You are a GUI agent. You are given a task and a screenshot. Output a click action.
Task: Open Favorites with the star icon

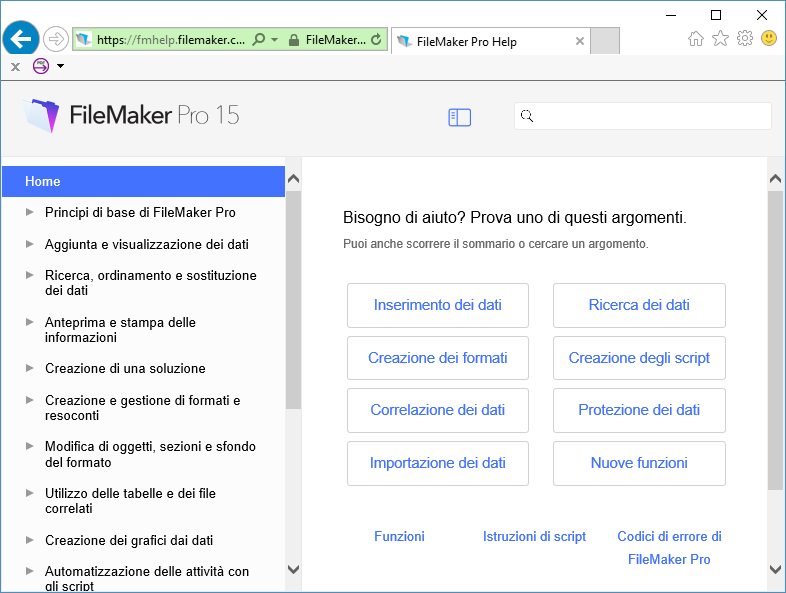pos(720,39)
